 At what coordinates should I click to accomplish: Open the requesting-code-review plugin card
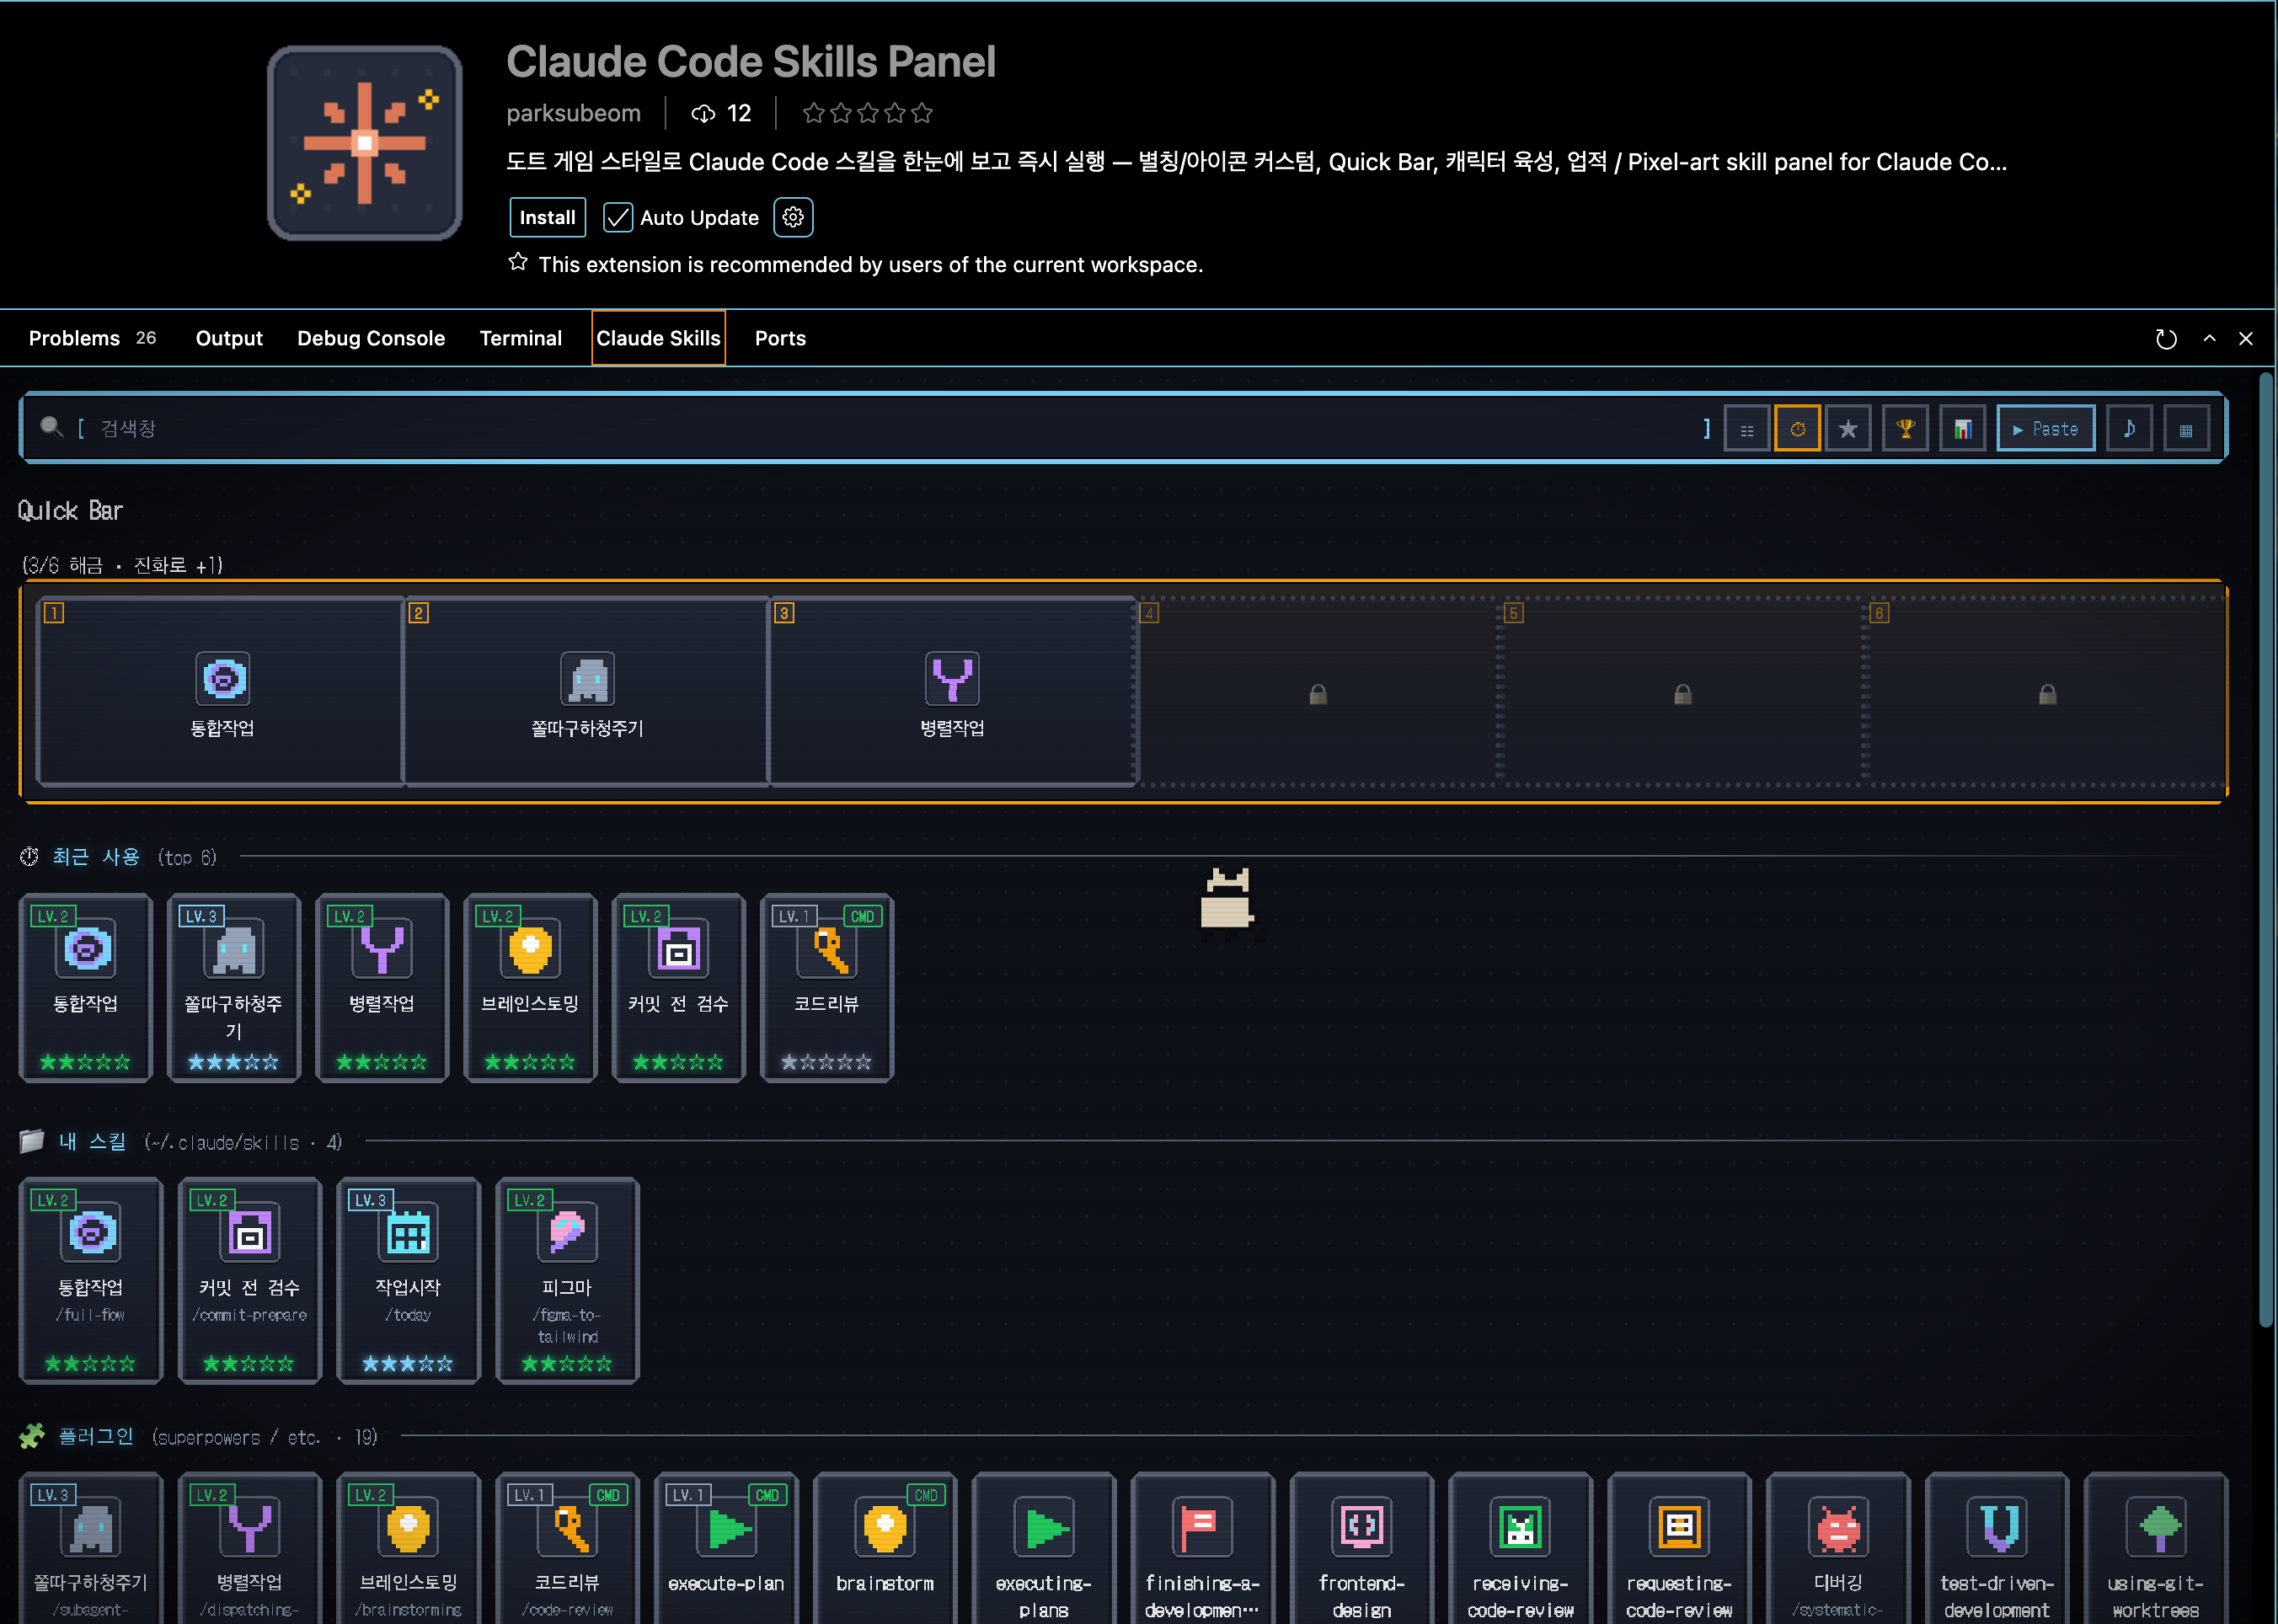(x=1680, y=1548)
